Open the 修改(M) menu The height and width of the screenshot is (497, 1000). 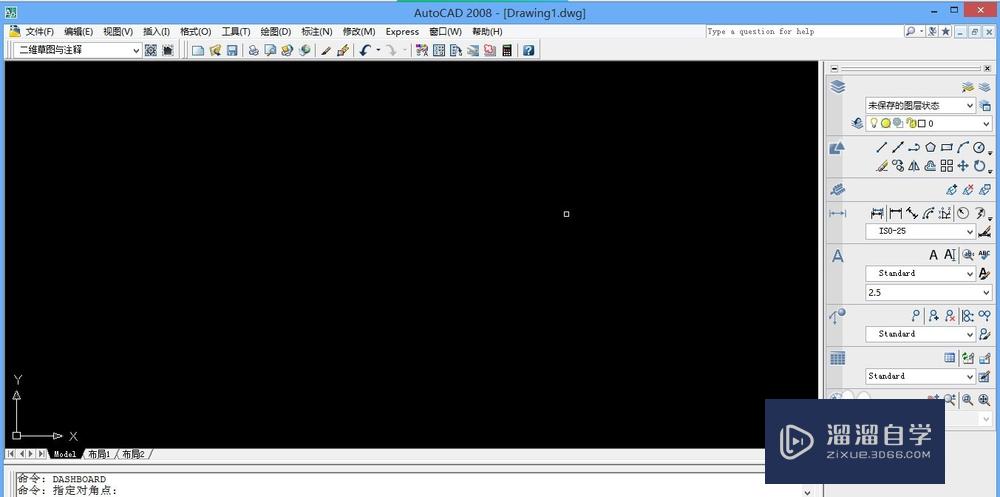click(359, 31)
